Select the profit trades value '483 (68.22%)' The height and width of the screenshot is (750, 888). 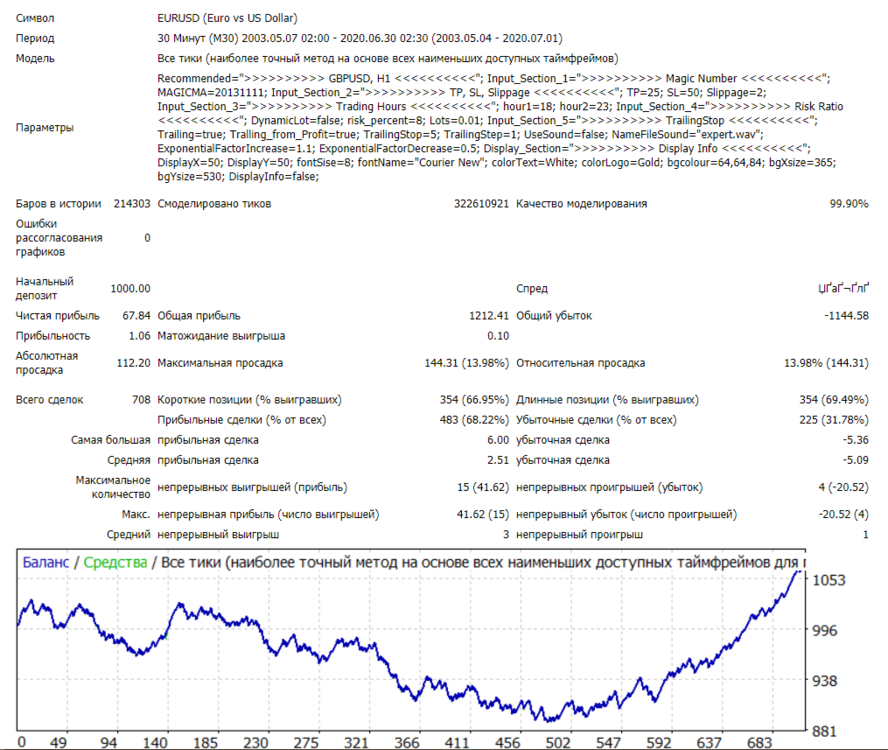(x=474, y=420)
